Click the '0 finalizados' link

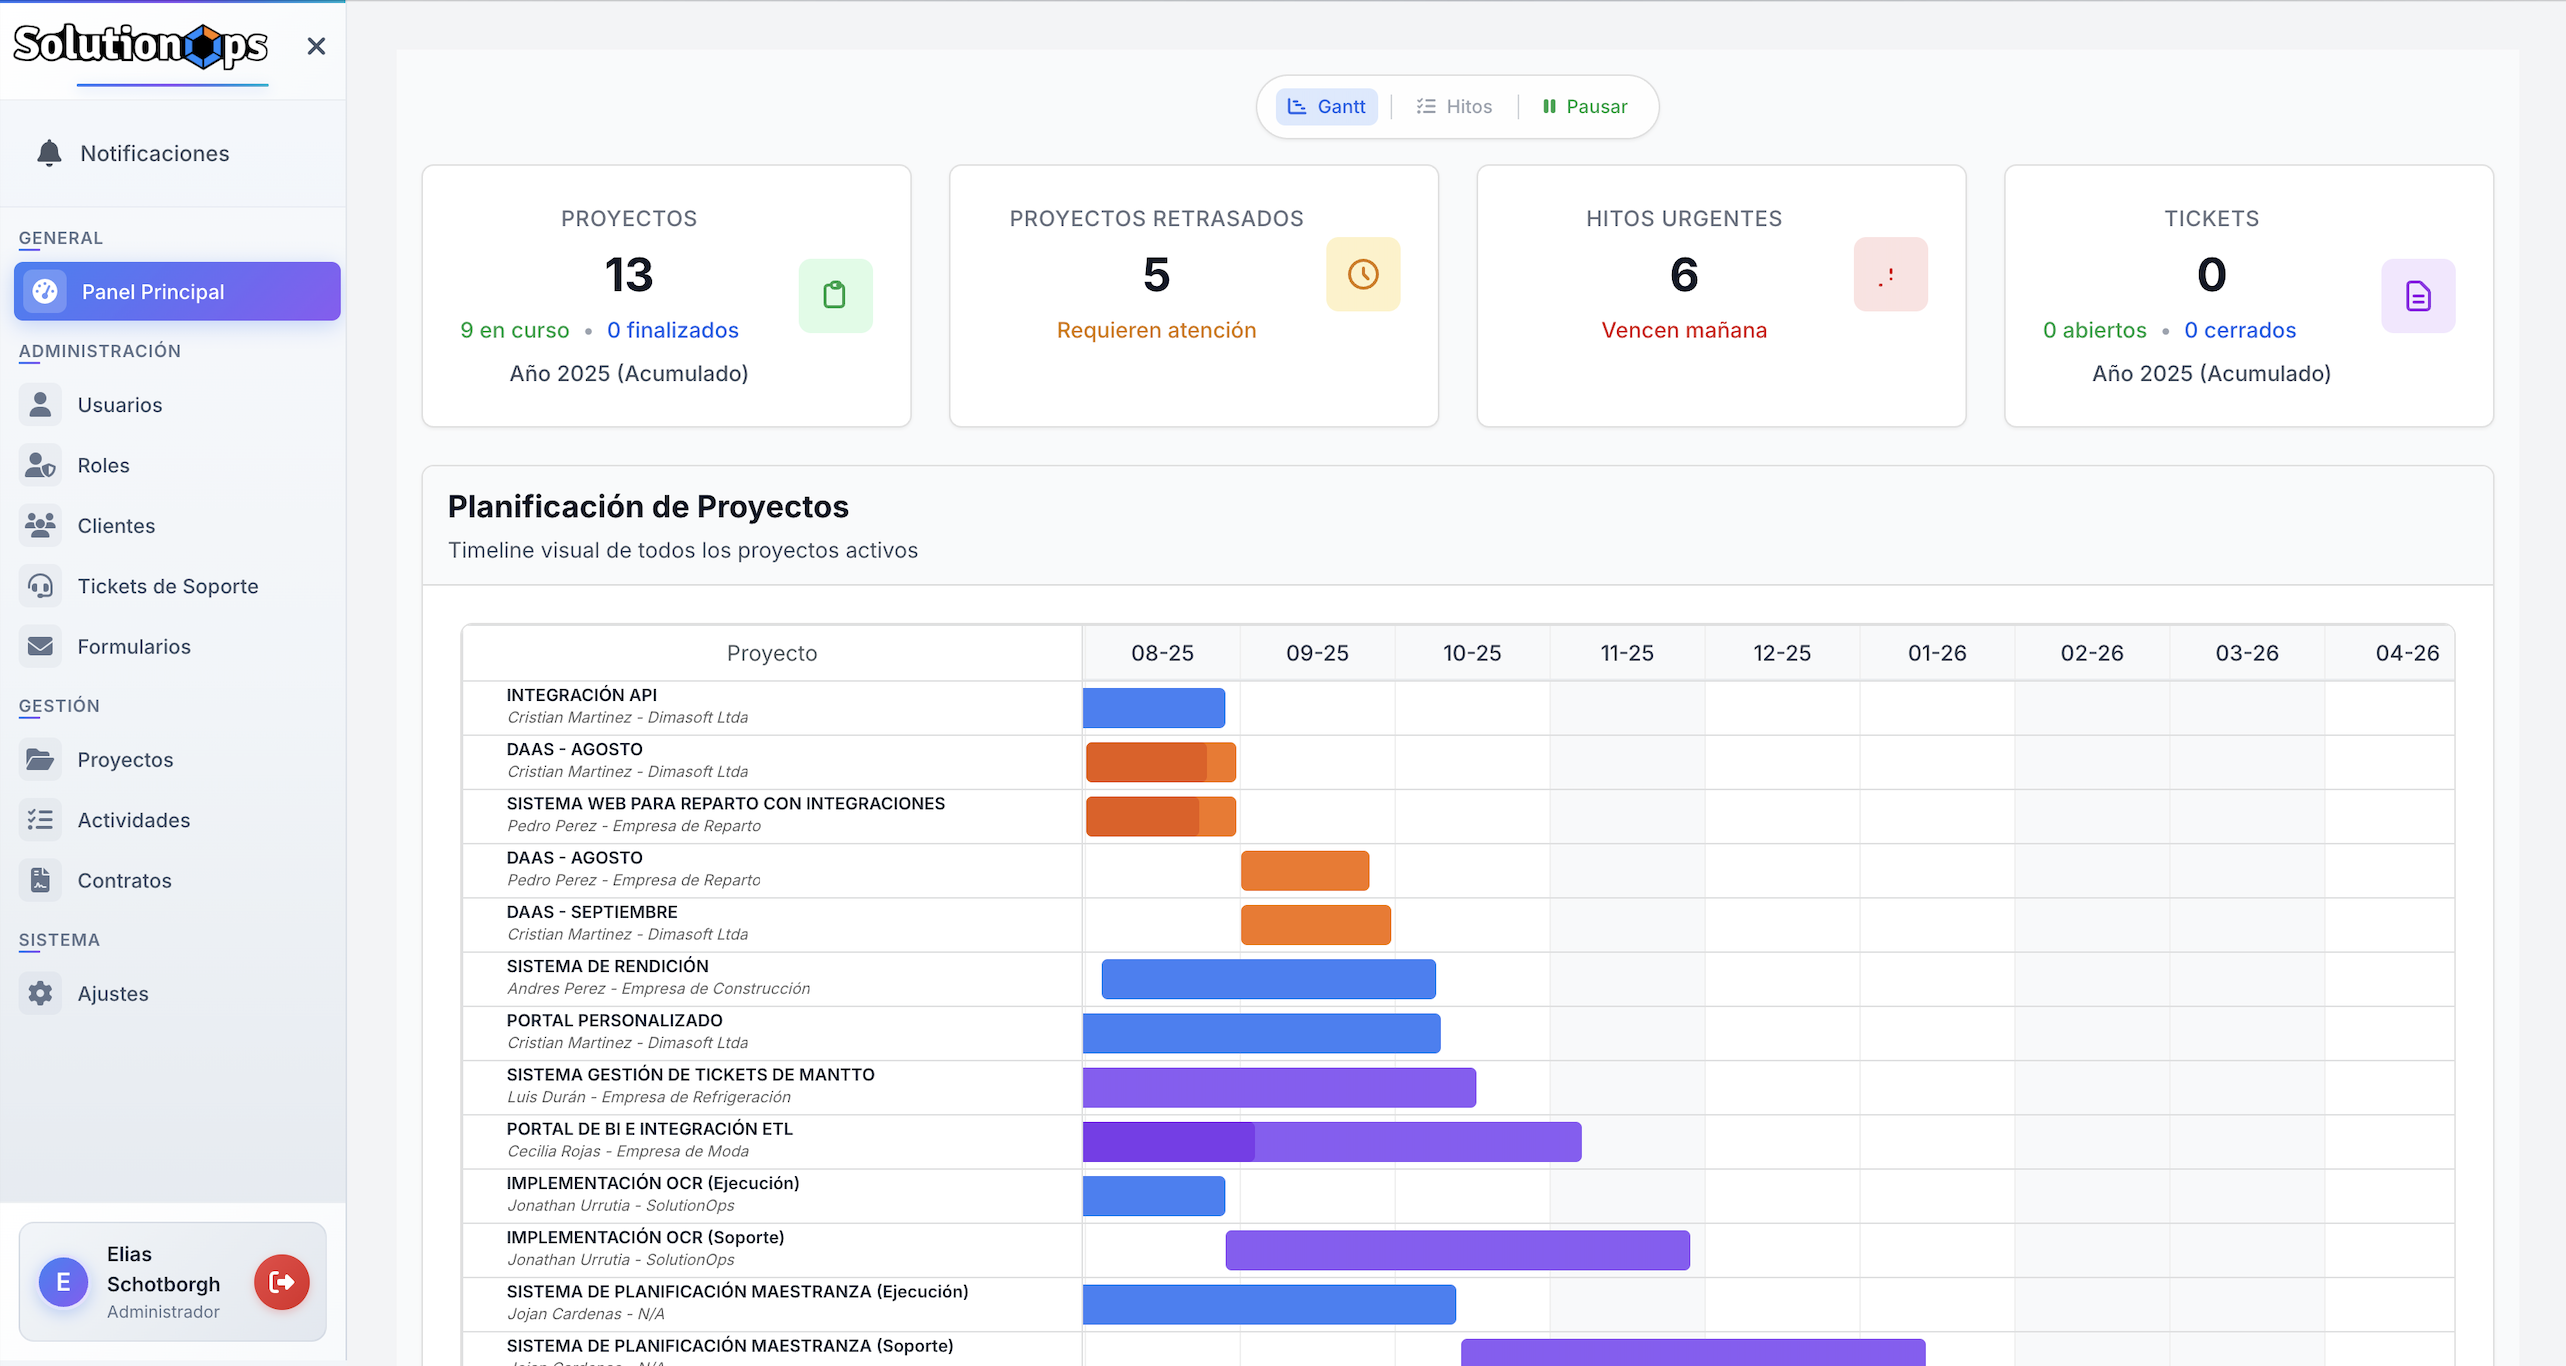pyautogui.click(x=673, y=330)
